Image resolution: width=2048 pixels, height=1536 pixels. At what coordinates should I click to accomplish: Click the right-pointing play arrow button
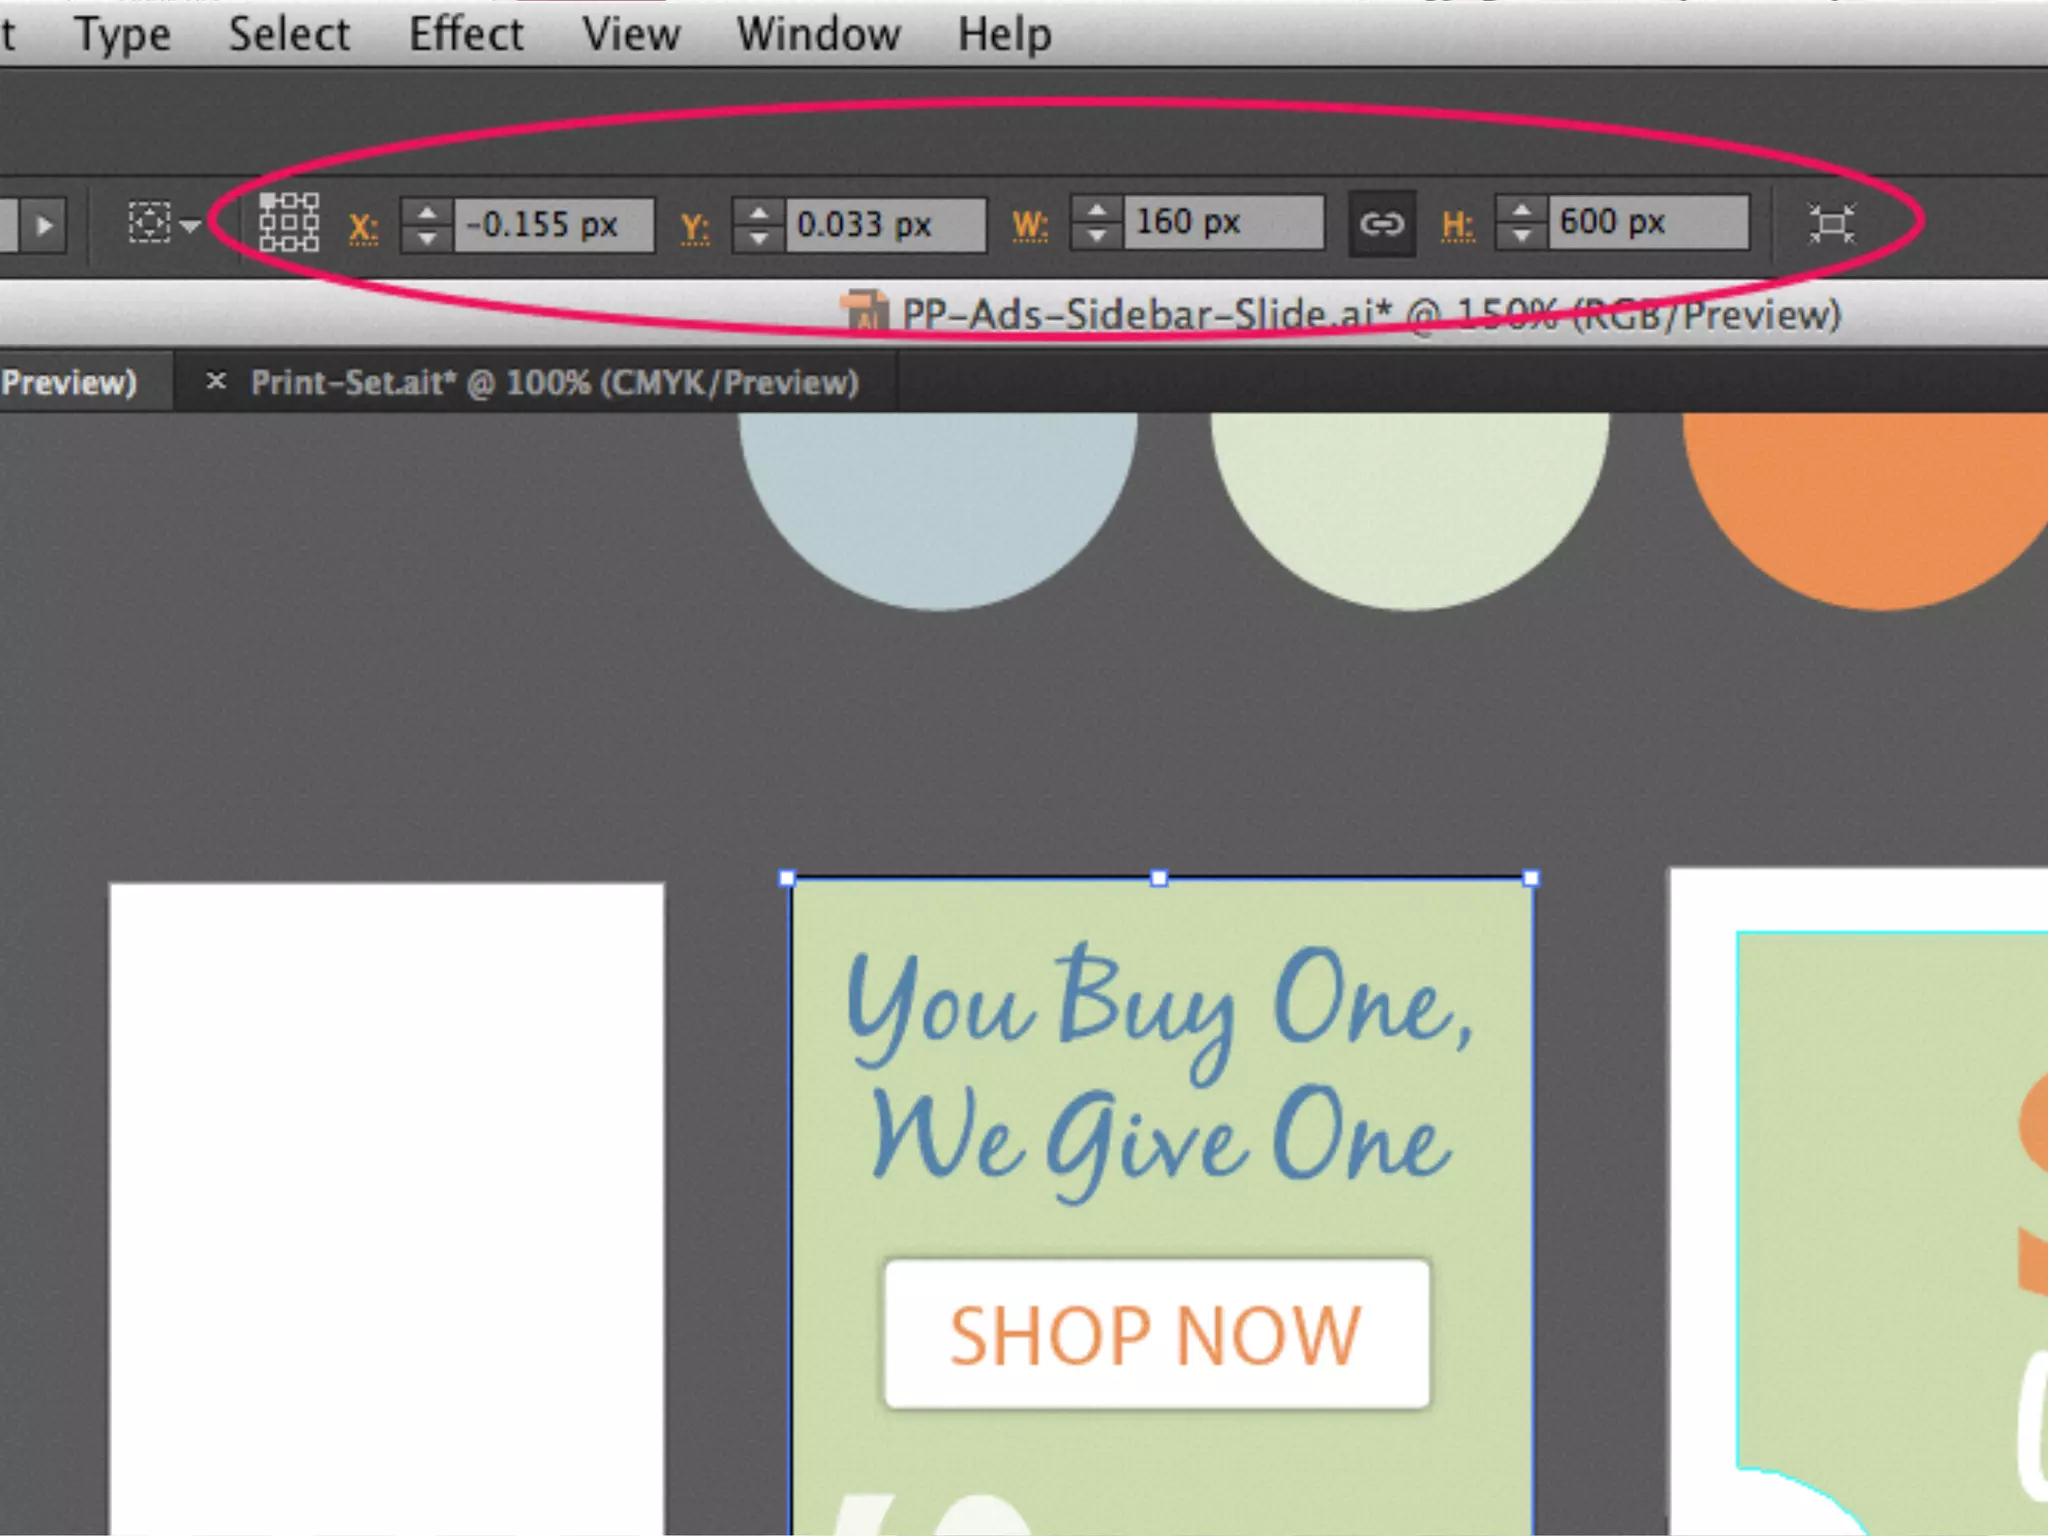pyautogui.click(x=43, y=225)
